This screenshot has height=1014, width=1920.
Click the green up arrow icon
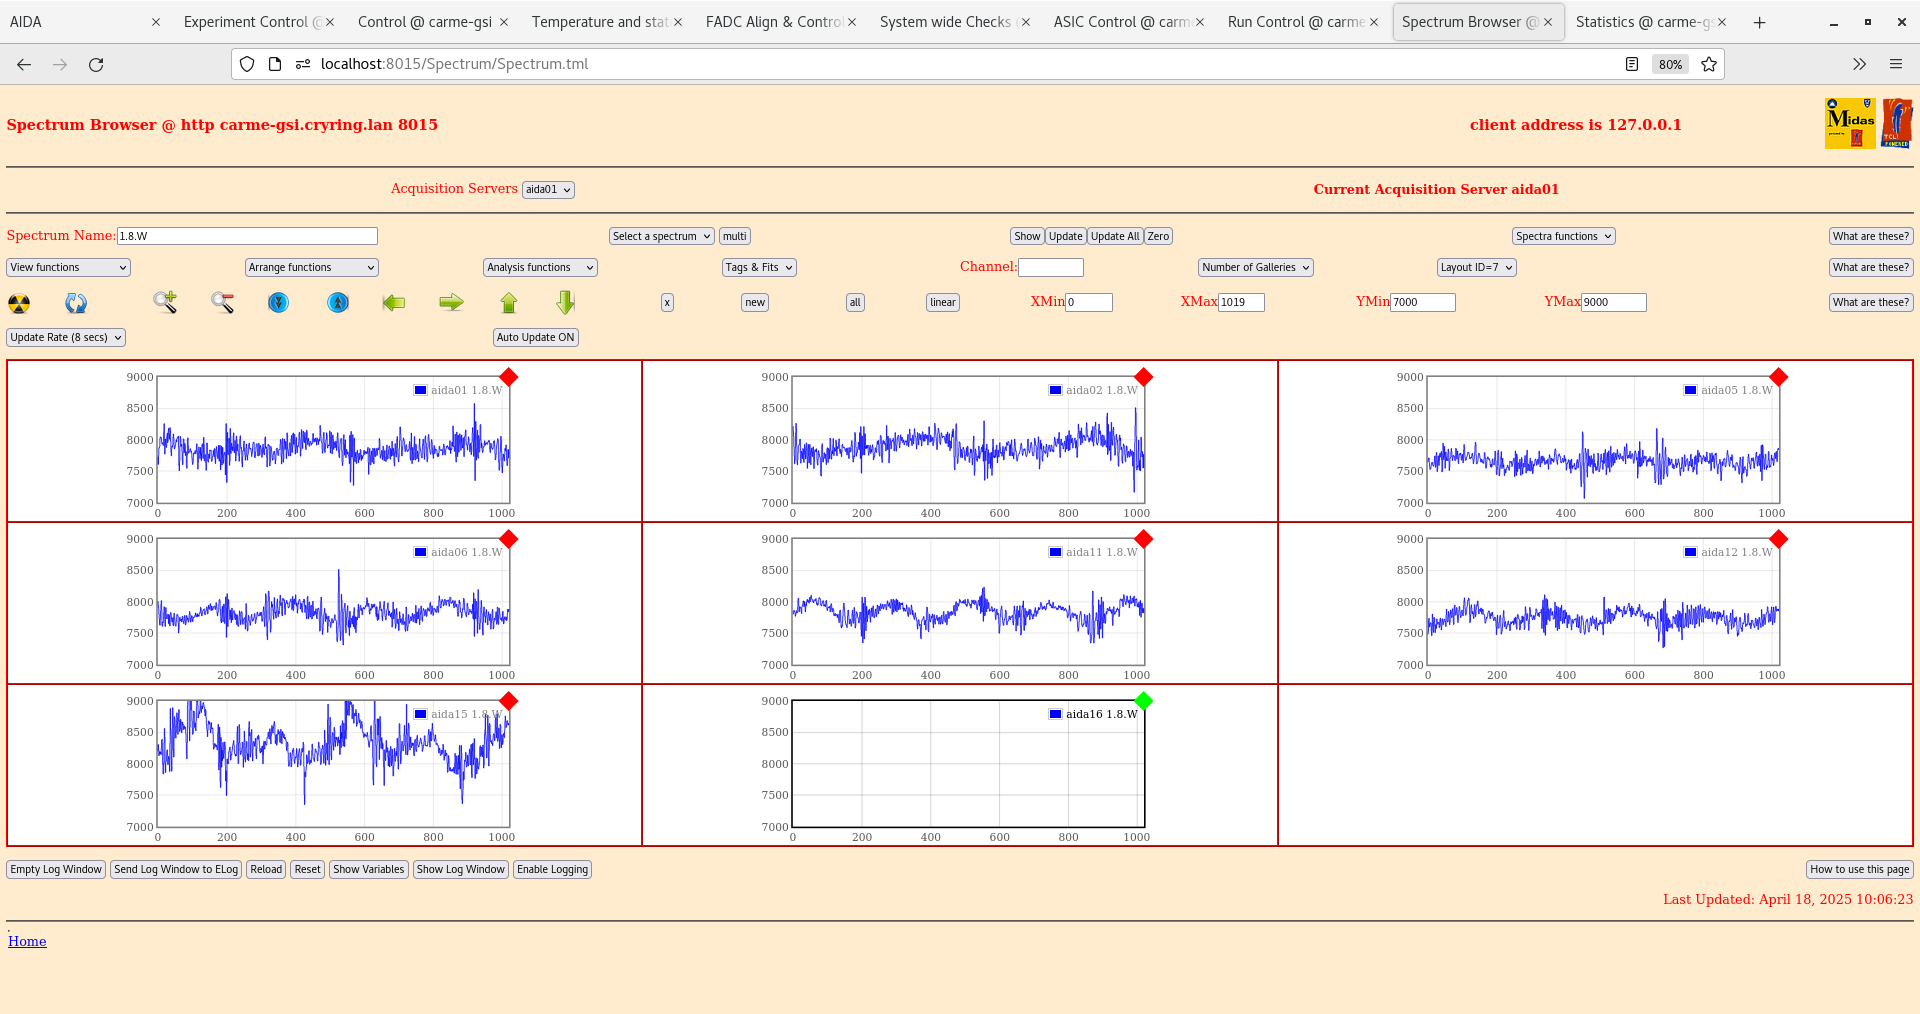pyautogui.click(x=509, y=302)
